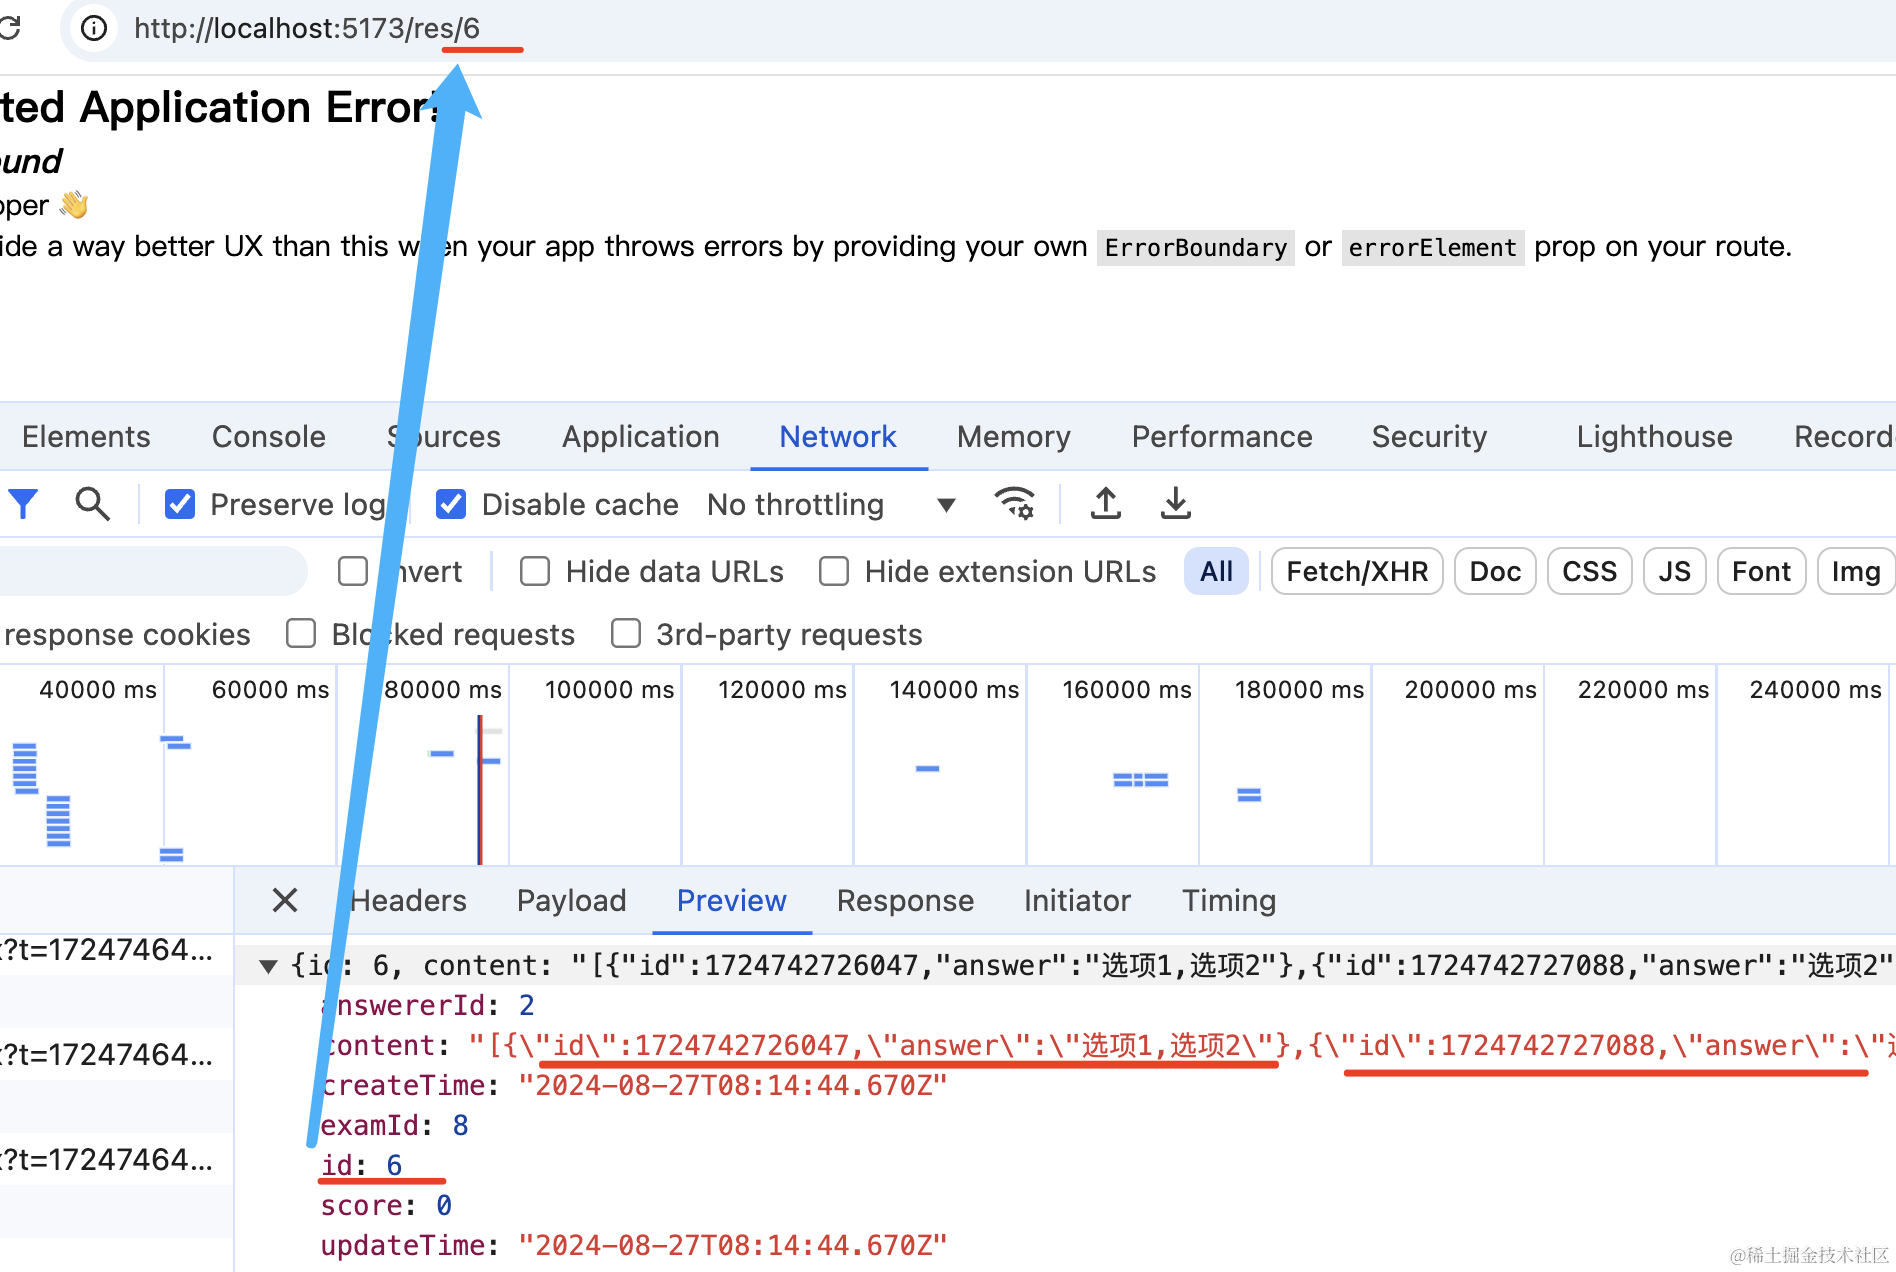Click the network filter text input
Image resolution: width=1896 pixels, height=1272 pixels.
(150, 571)
